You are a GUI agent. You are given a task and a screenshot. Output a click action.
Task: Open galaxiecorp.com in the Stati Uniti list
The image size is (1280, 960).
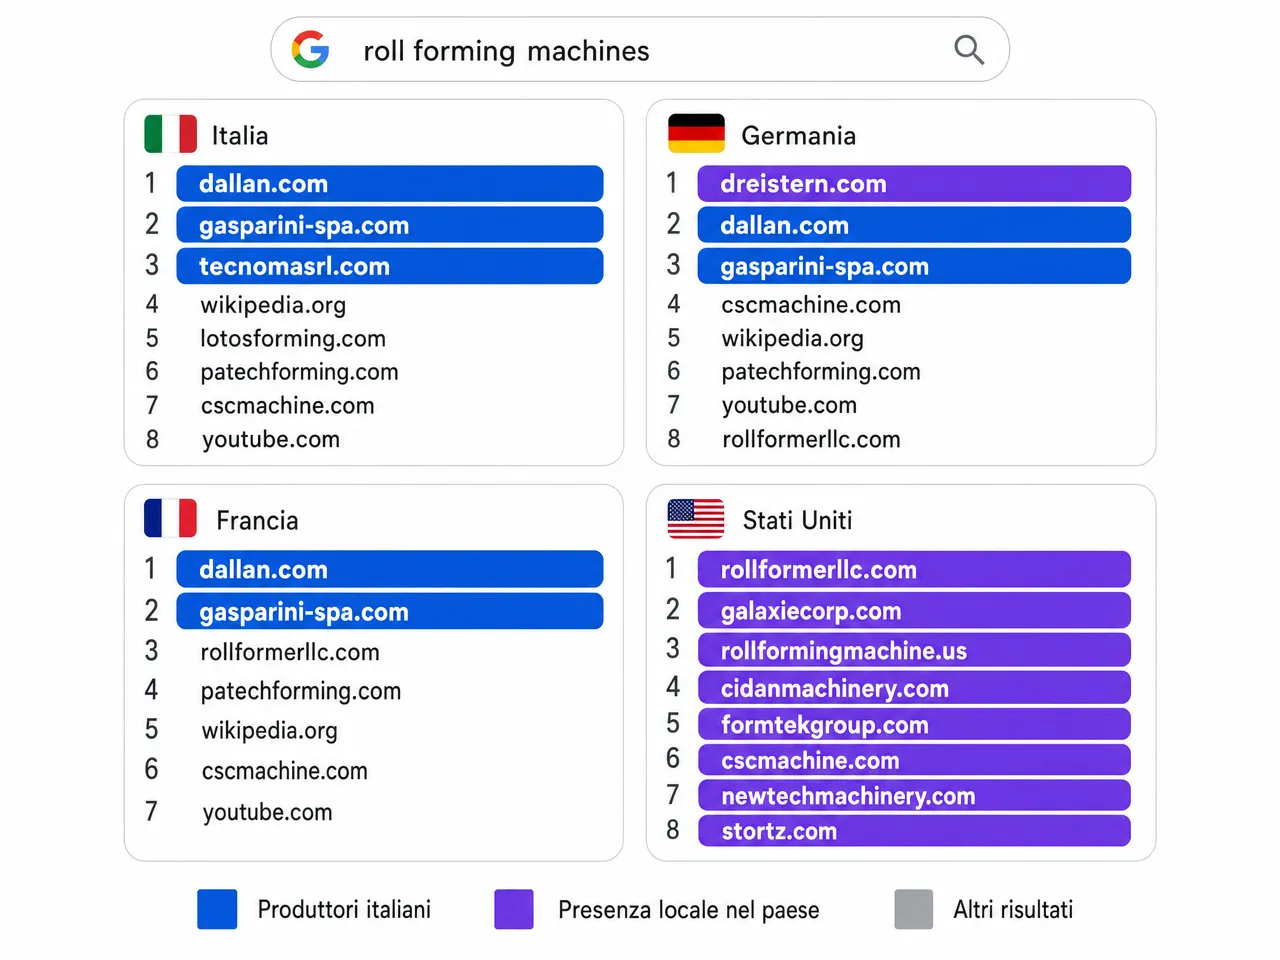(x=914, y=610)
